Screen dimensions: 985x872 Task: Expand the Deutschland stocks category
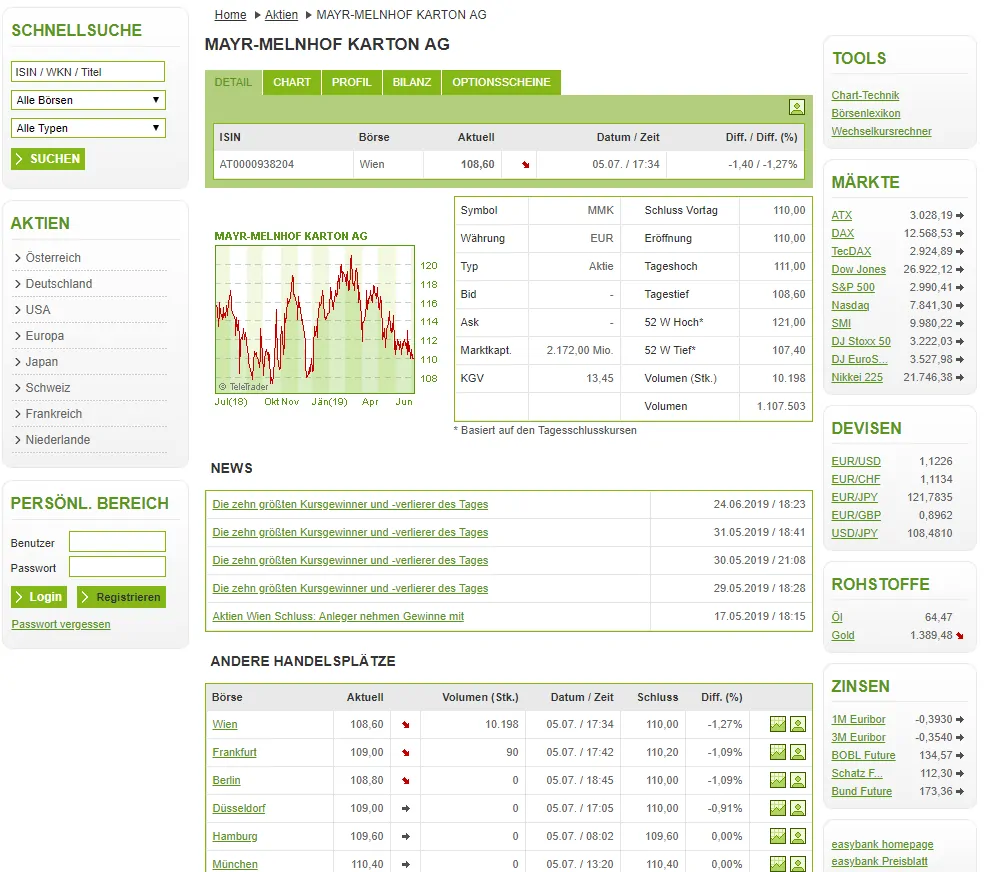pyautogui.click(x=53, y=284)
